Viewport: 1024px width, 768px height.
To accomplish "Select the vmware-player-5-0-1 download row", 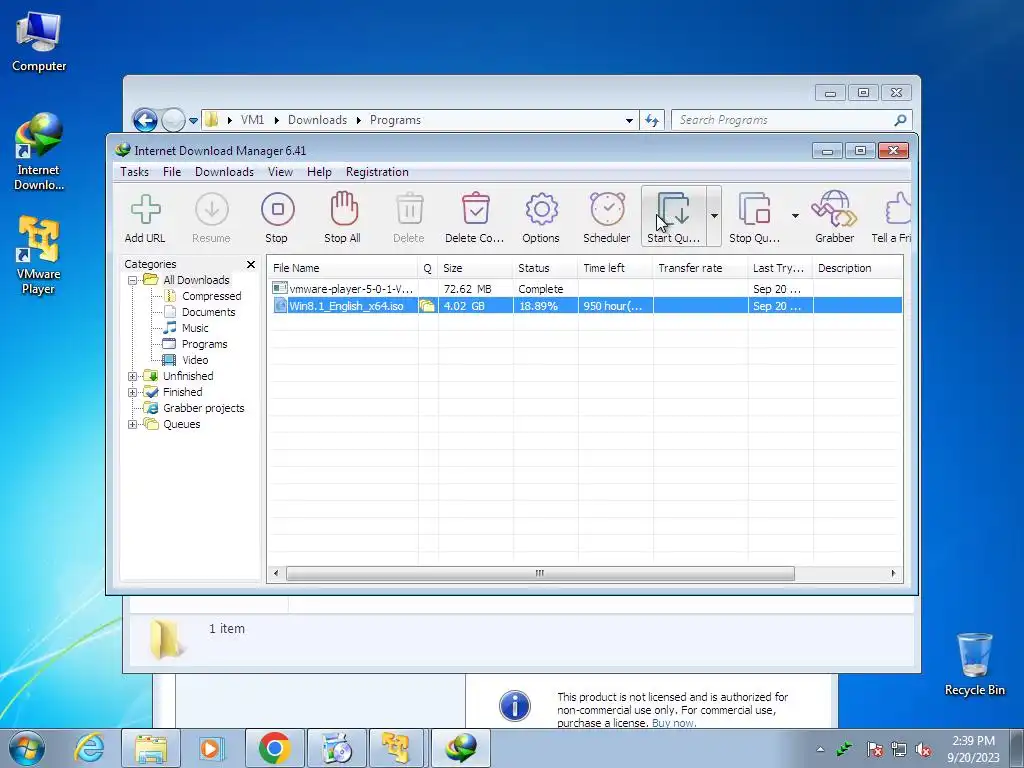I will point(586,289).
